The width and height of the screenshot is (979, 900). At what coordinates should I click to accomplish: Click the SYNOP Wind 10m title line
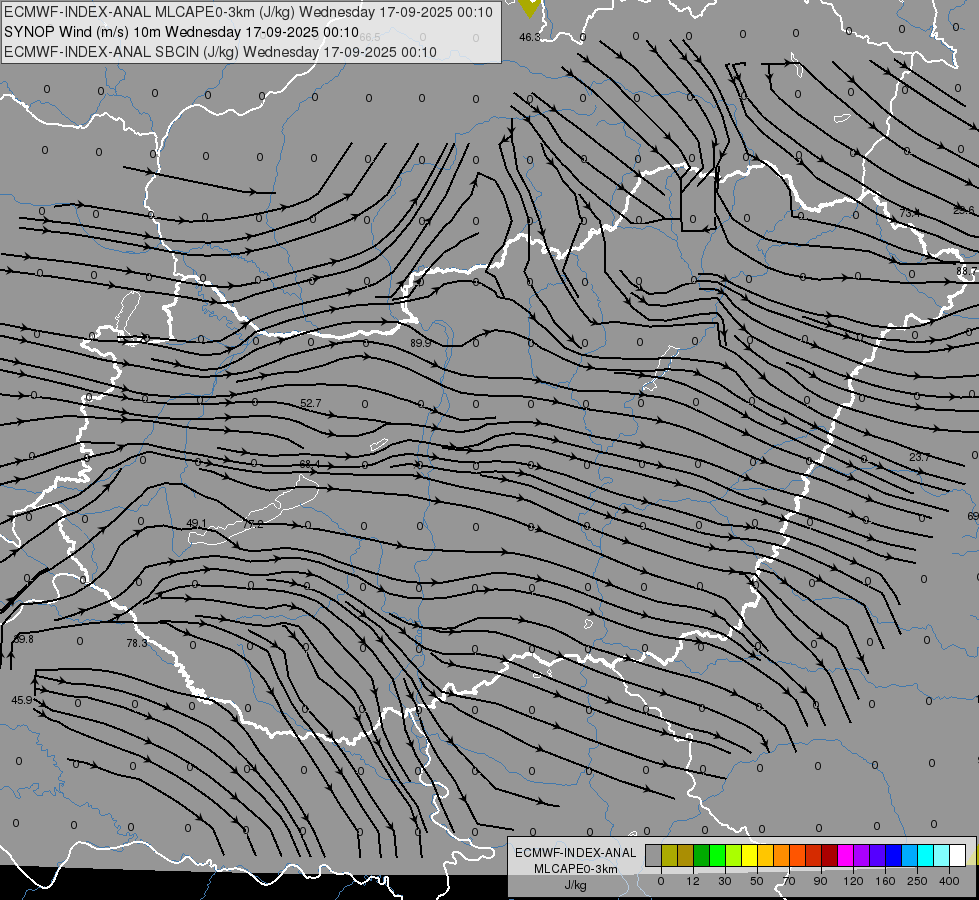[182, 32]
